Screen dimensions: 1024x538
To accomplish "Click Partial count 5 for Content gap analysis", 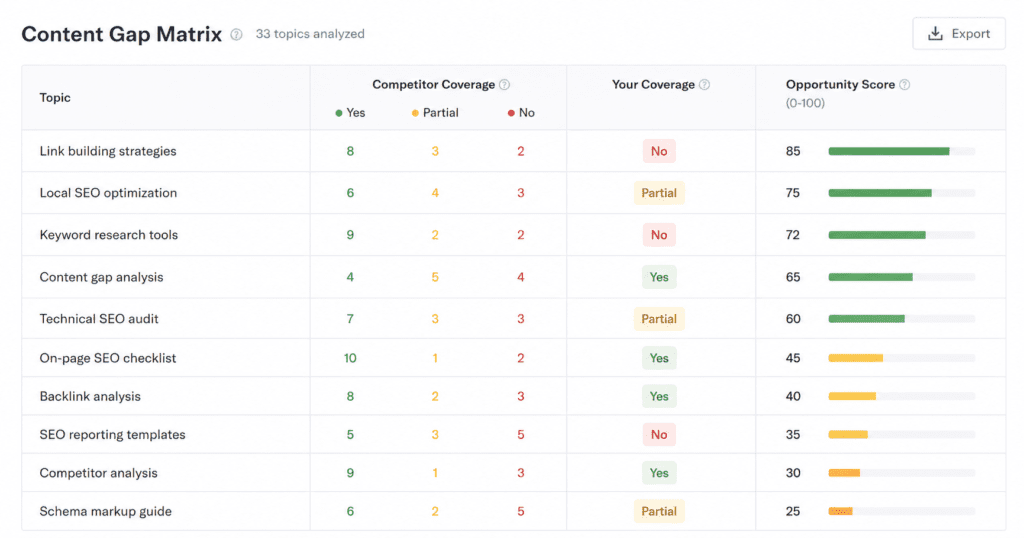I will [x=435, y=277].
